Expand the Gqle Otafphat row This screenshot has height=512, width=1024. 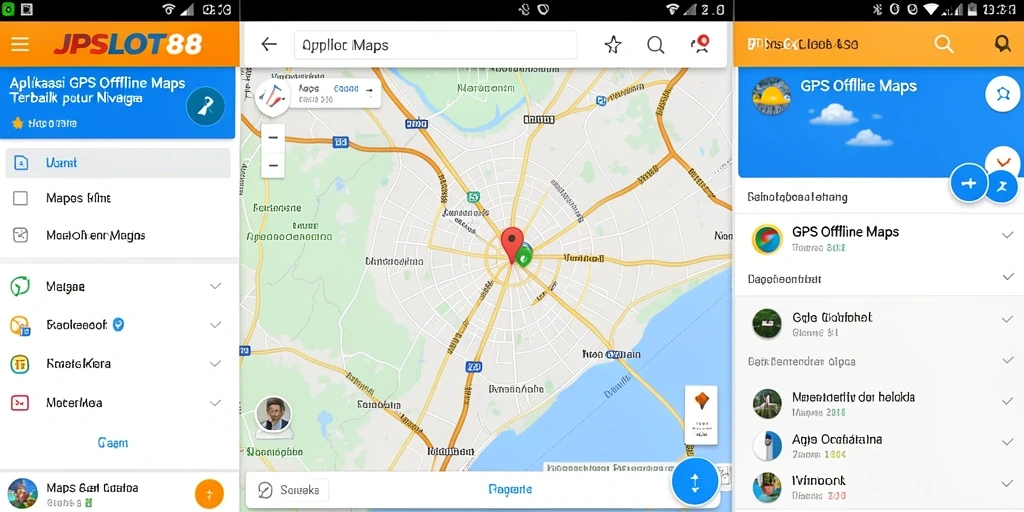click(x=1007, y=321)
